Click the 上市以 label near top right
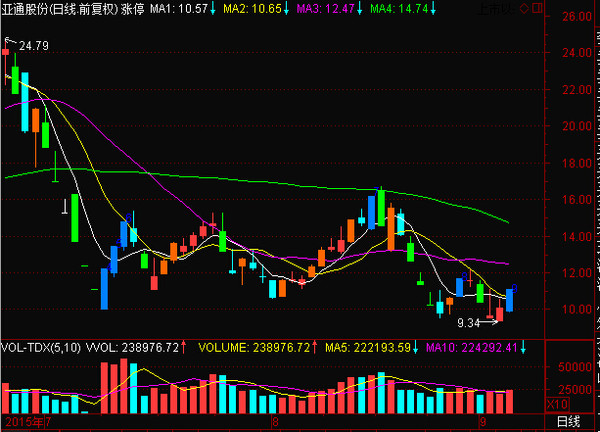The width and height of the screenshot is (600, 432). (x=496, y=9)
